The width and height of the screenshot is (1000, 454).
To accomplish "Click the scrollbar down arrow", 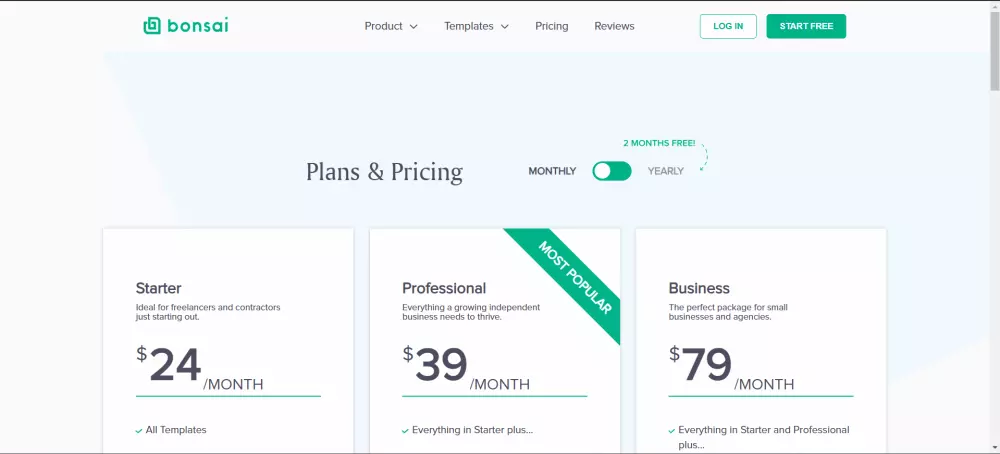I will [x=992, y=447].
